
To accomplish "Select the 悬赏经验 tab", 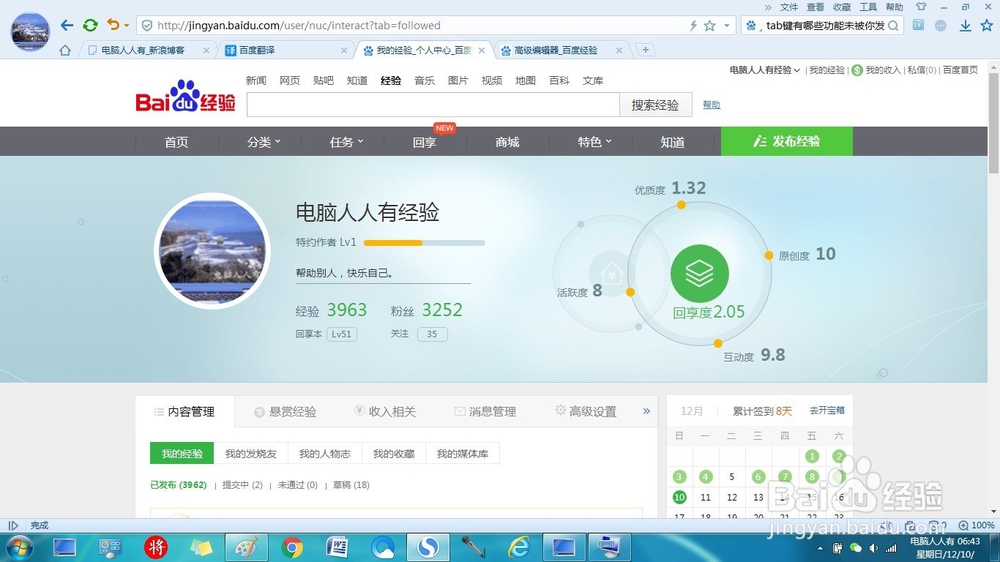I will click(285, 411).
